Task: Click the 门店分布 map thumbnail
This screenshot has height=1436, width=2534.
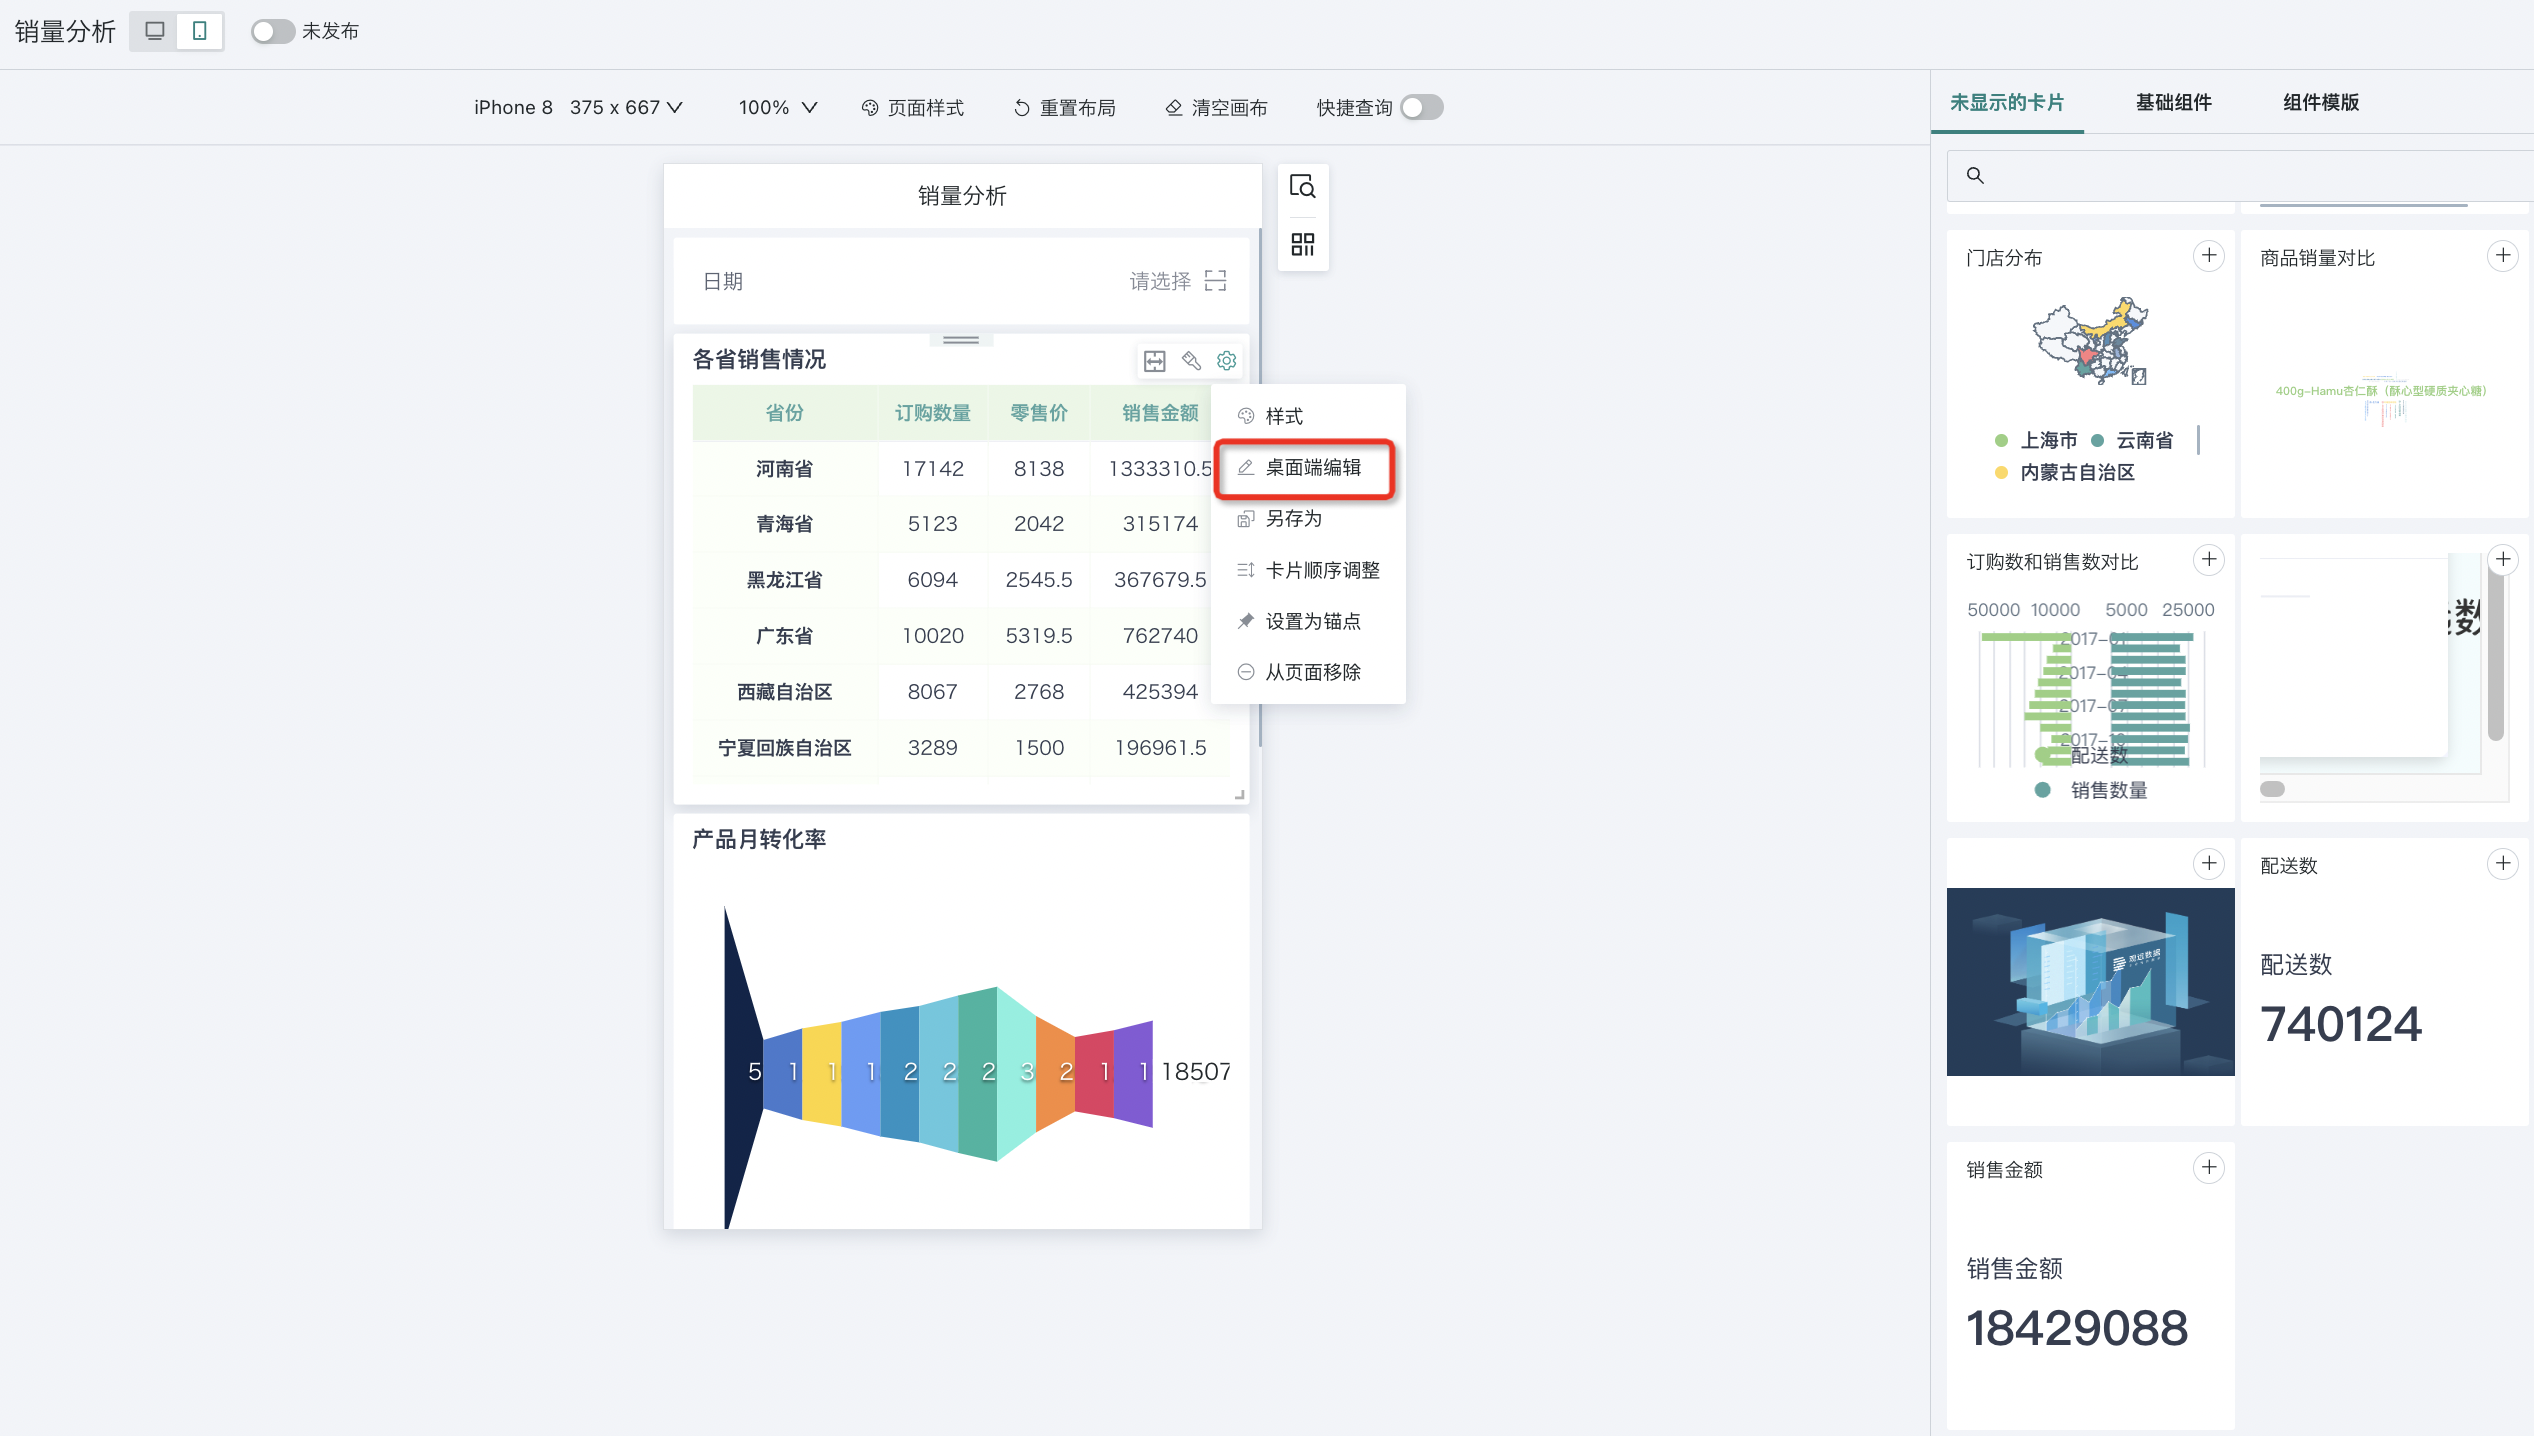Action: [2090, 341]
